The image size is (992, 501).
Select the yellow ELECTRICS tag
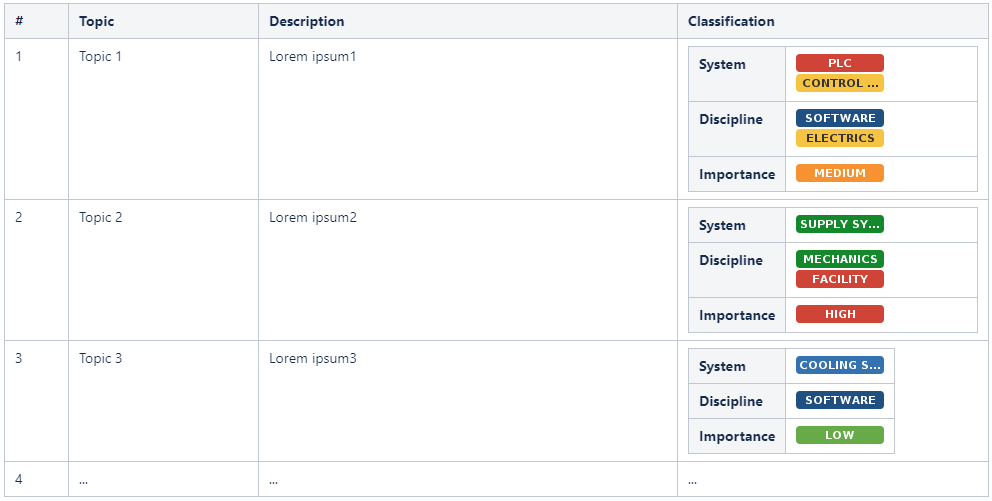[839, 138]
